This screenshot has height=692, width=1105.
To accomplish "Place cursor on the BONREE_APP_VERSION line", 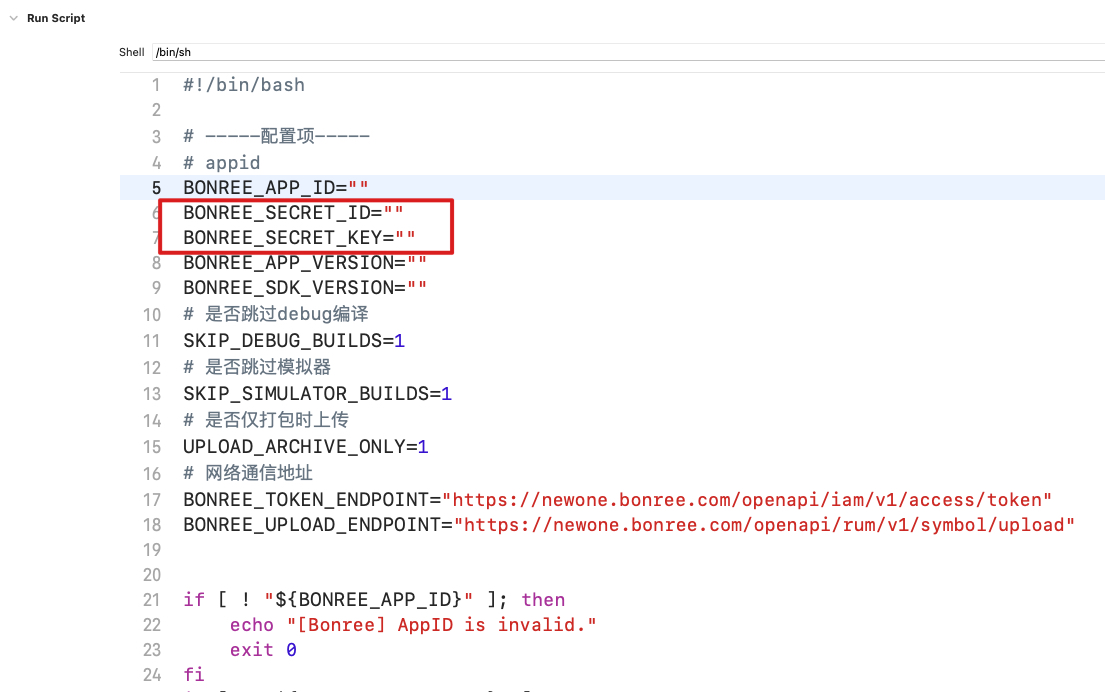I will 305,263.
